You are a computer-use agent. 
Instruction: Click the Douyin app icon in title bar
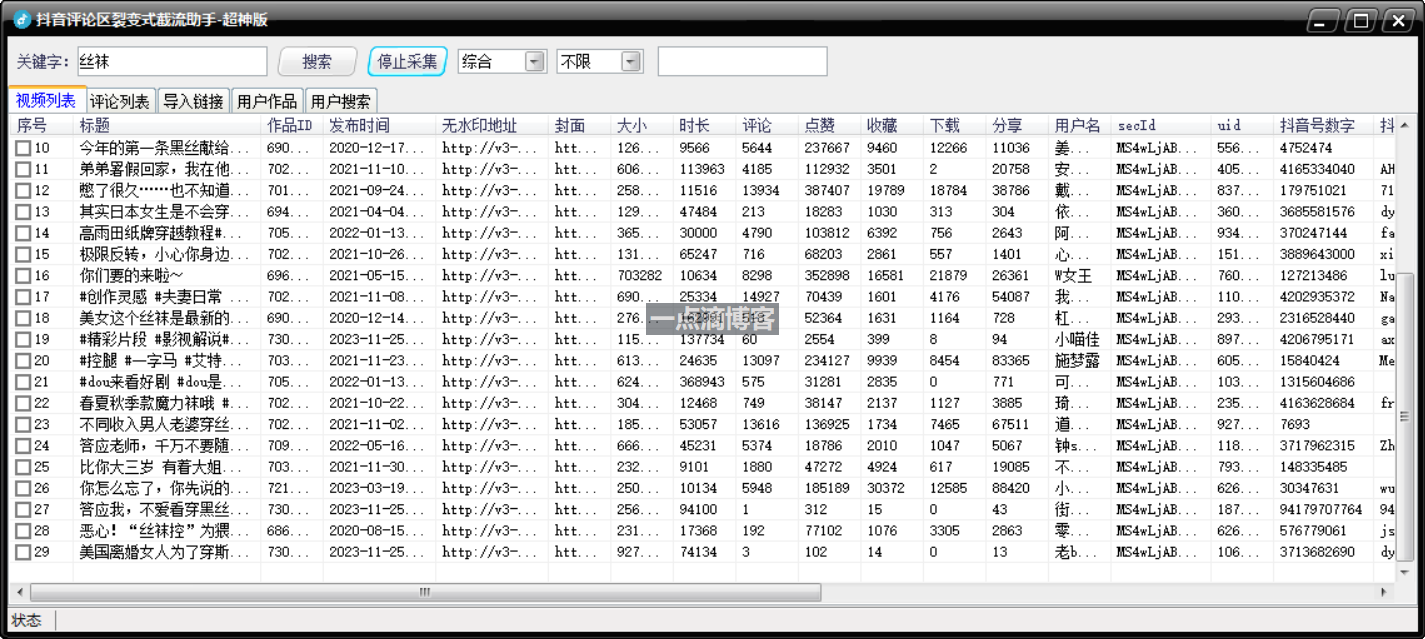pyautogui.click(x=22, y=20)
